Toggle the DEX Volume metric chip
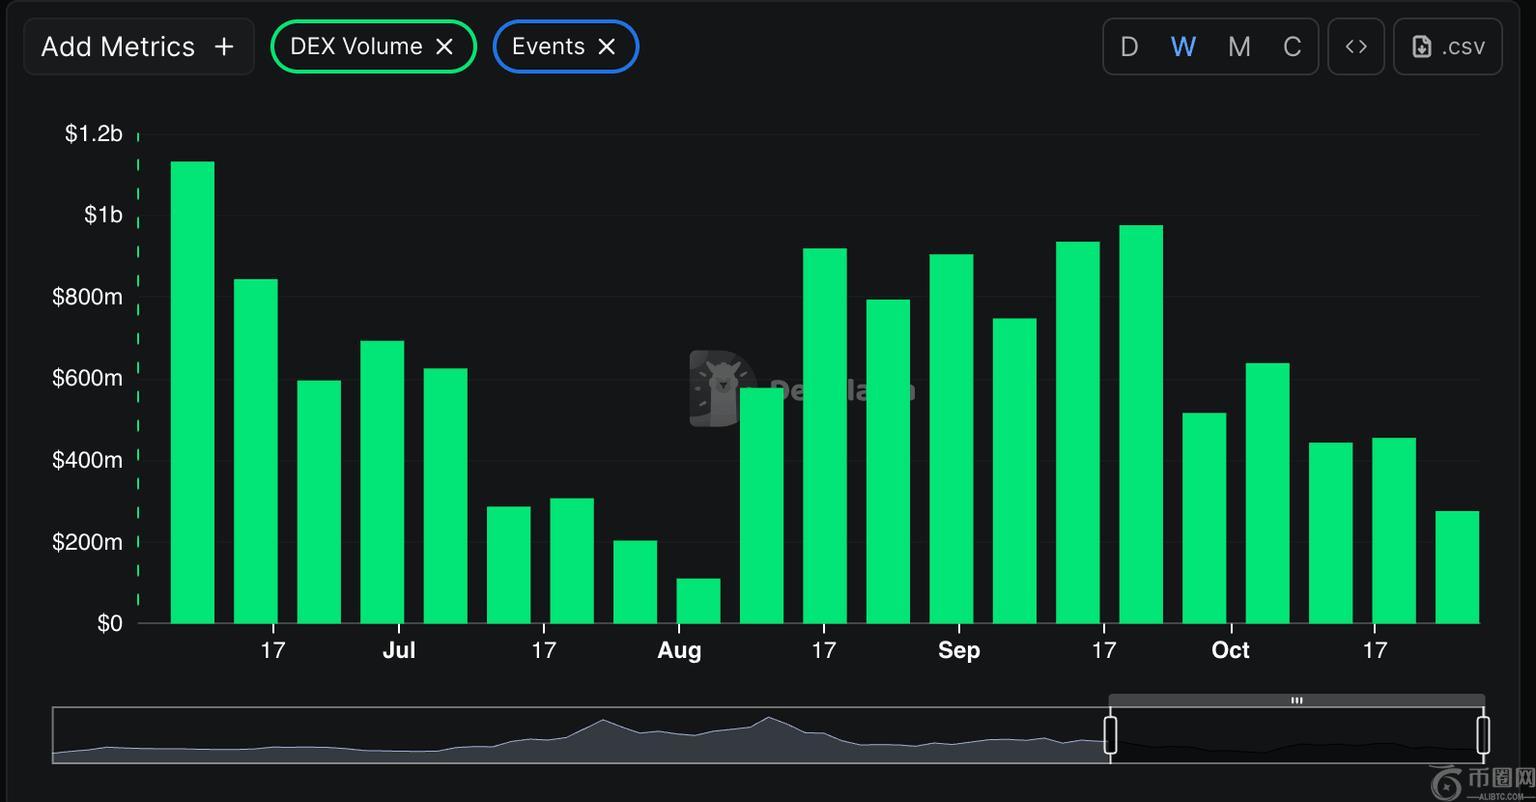Screen dimensions: 1536x802 pyautogui.click(x=356, y=47)
